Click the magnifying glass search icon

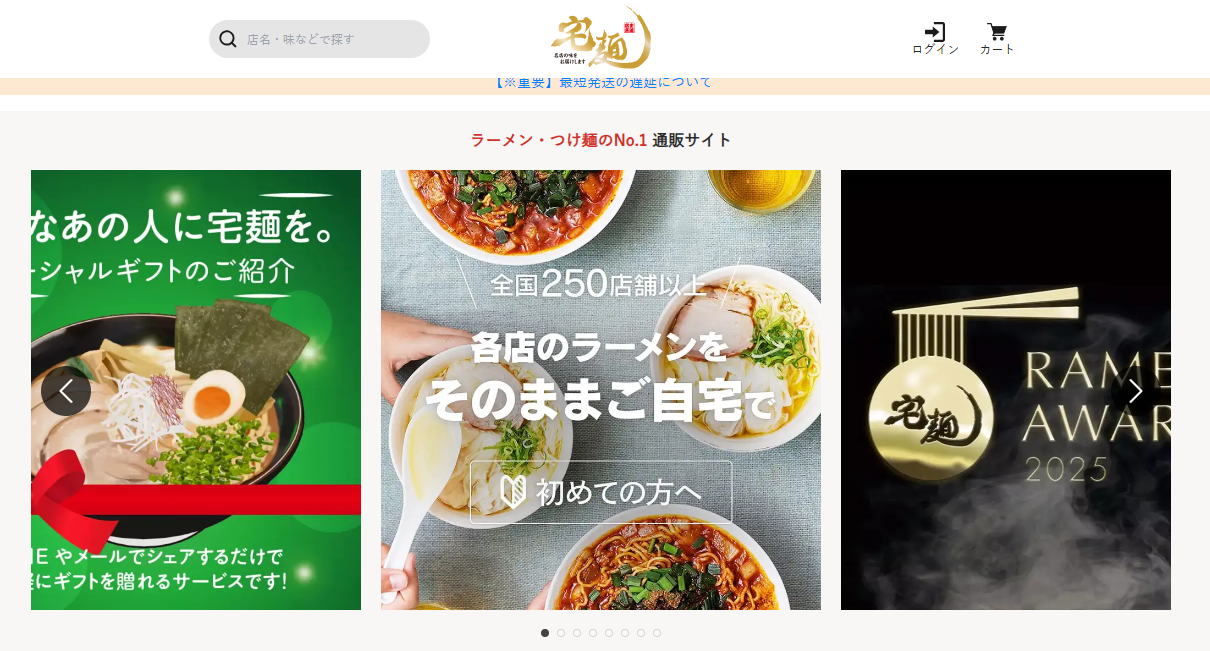pyautogui.click(x=228, y=39)
